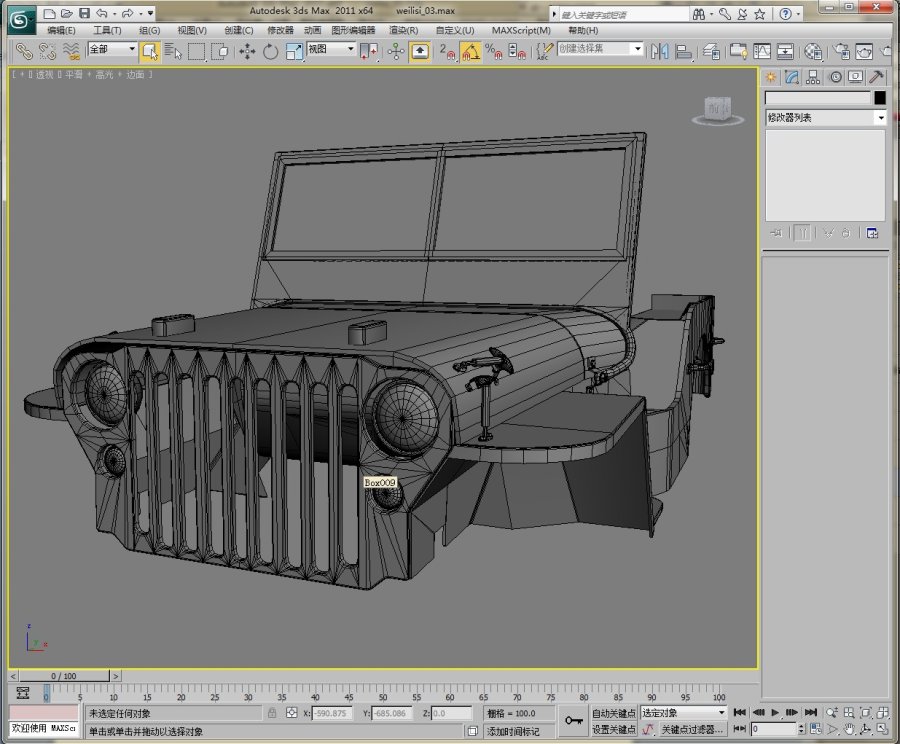Toggle the Percent Snap button
This screenshot has height=744, width=900.
point(494,52)
